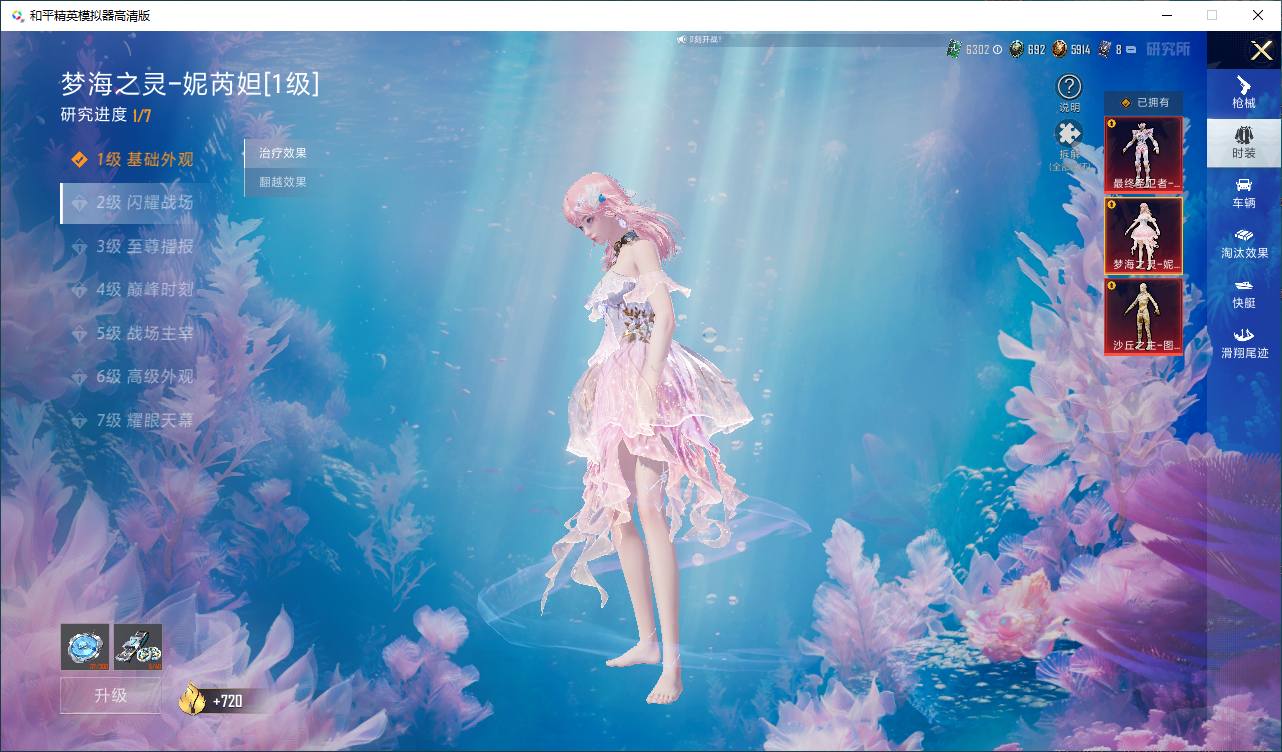Screen dimensions: 1282x752
Task: Toggle the 已拥有 owned filter
Action: (x=1143, y=103)
